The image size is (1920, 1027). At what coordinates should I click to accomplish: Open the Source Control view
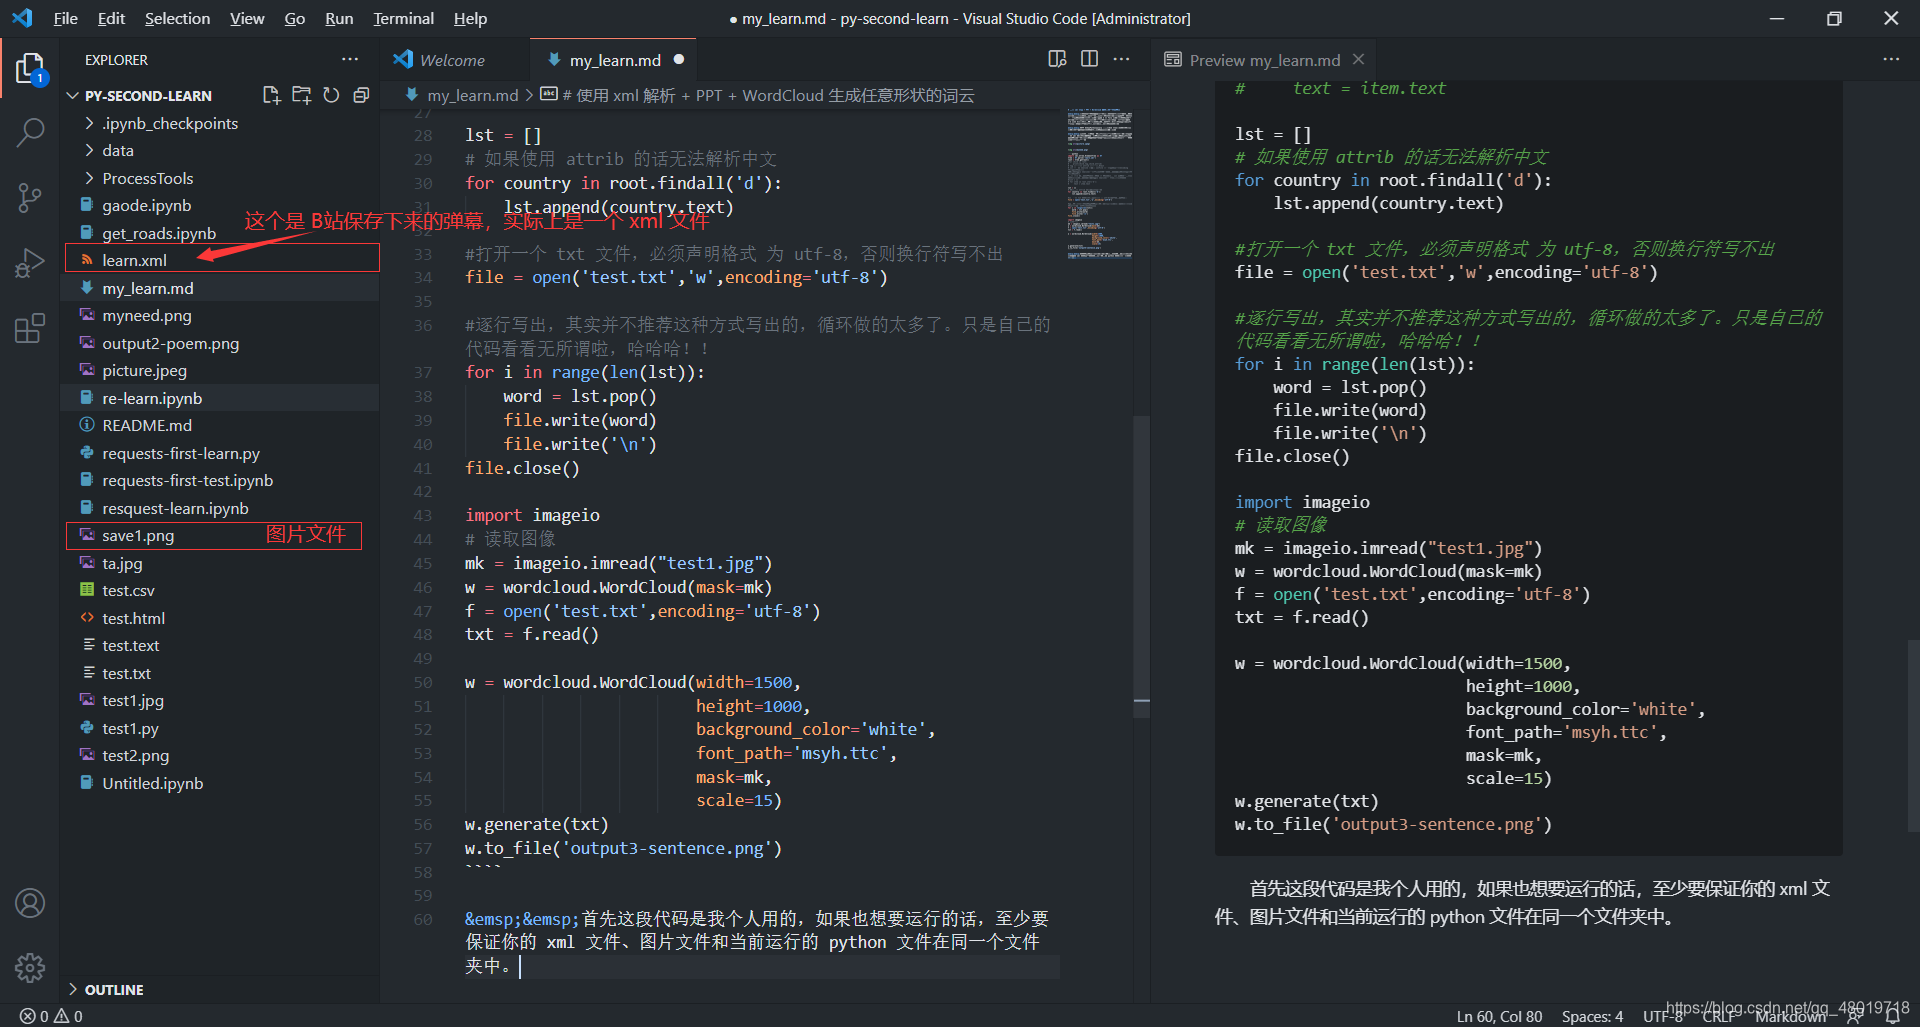point(30,198)
